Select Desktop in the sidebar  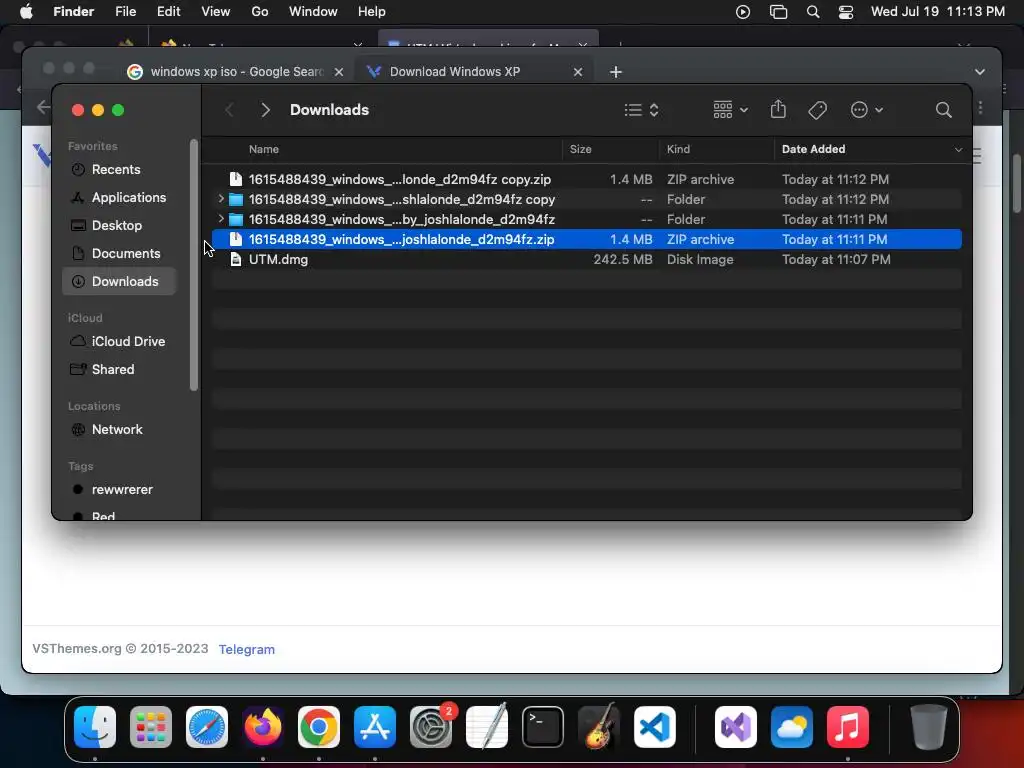[x=118, y=225]
